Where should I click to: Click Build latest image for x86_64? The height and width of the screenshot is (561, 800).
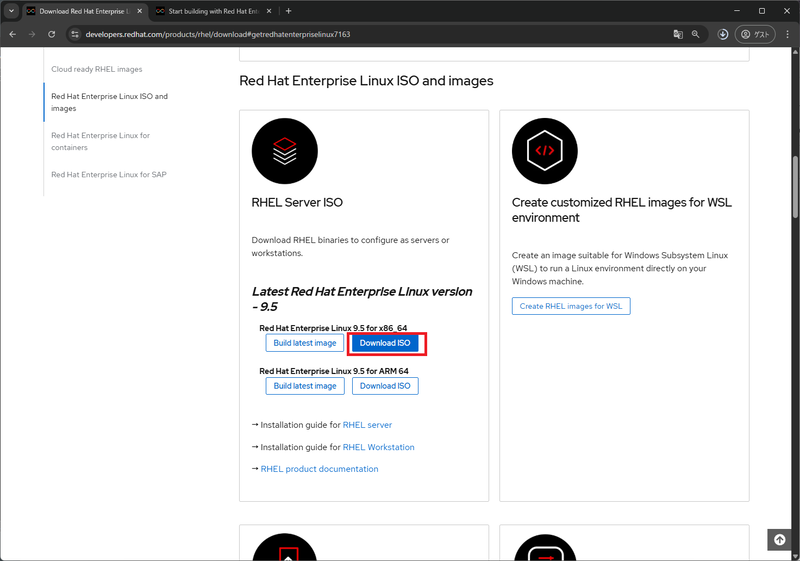(x=305, y=343)
